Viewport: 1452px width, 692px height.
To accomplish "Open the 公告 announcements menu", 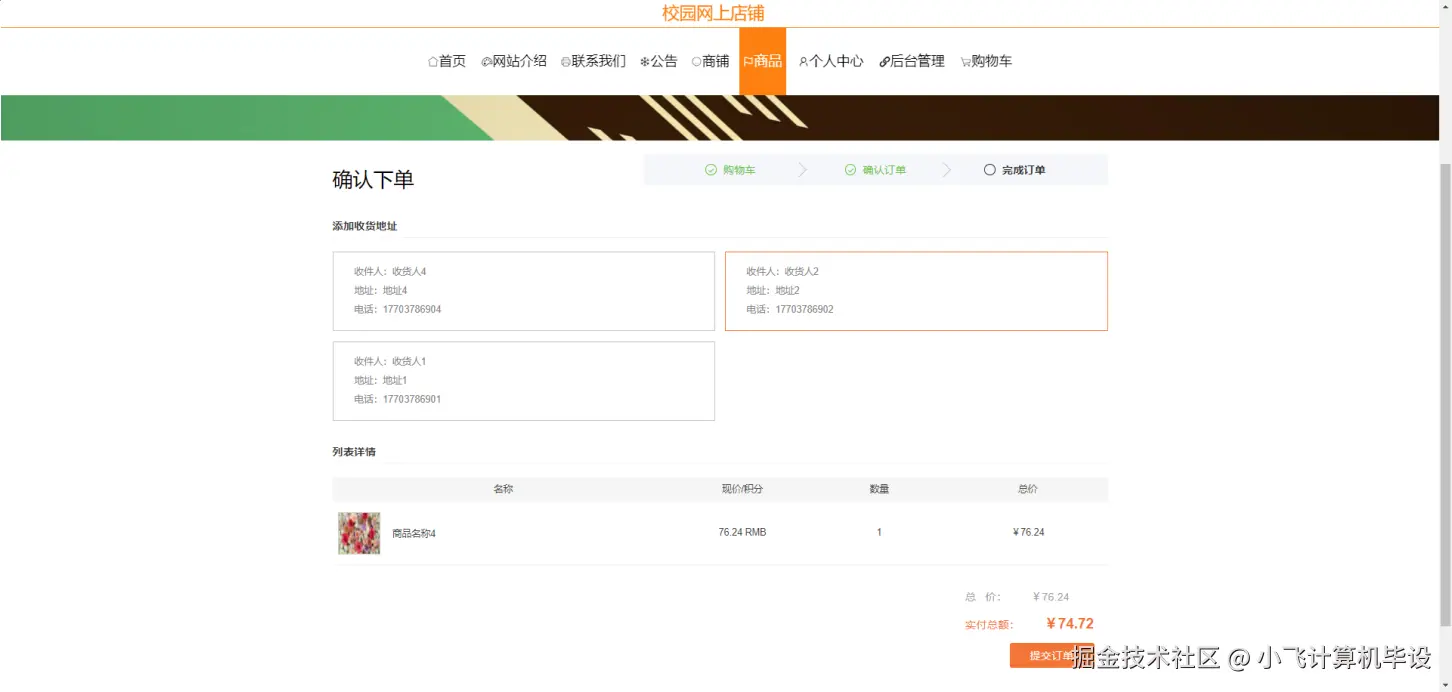I will pos(658,61).
